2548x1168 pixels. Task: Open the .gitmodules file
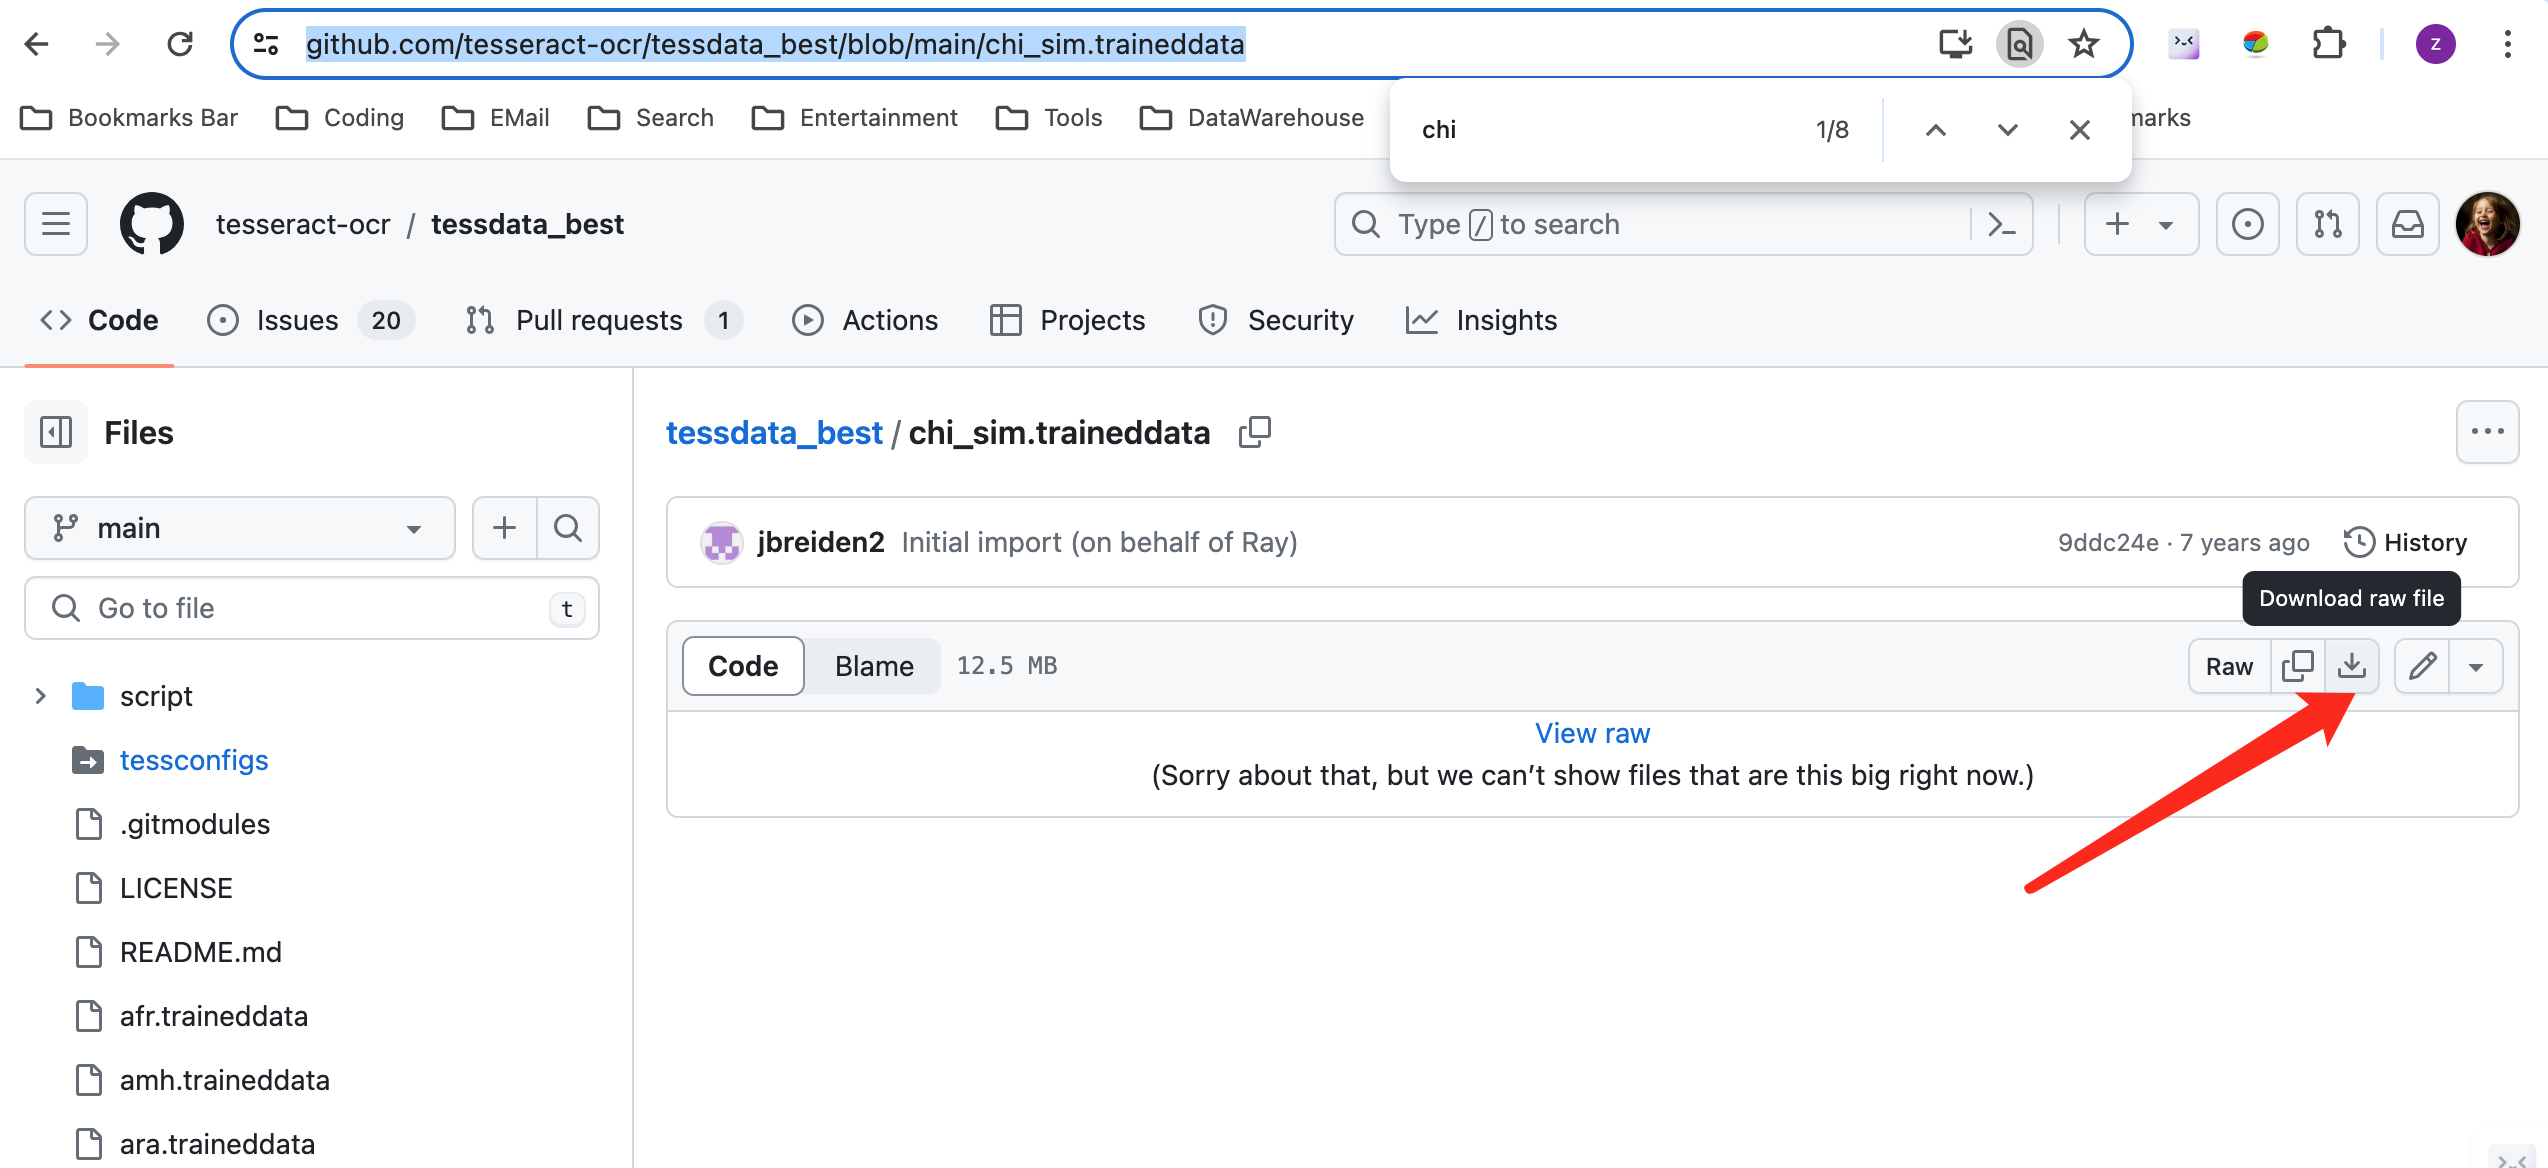coord(195,824)
